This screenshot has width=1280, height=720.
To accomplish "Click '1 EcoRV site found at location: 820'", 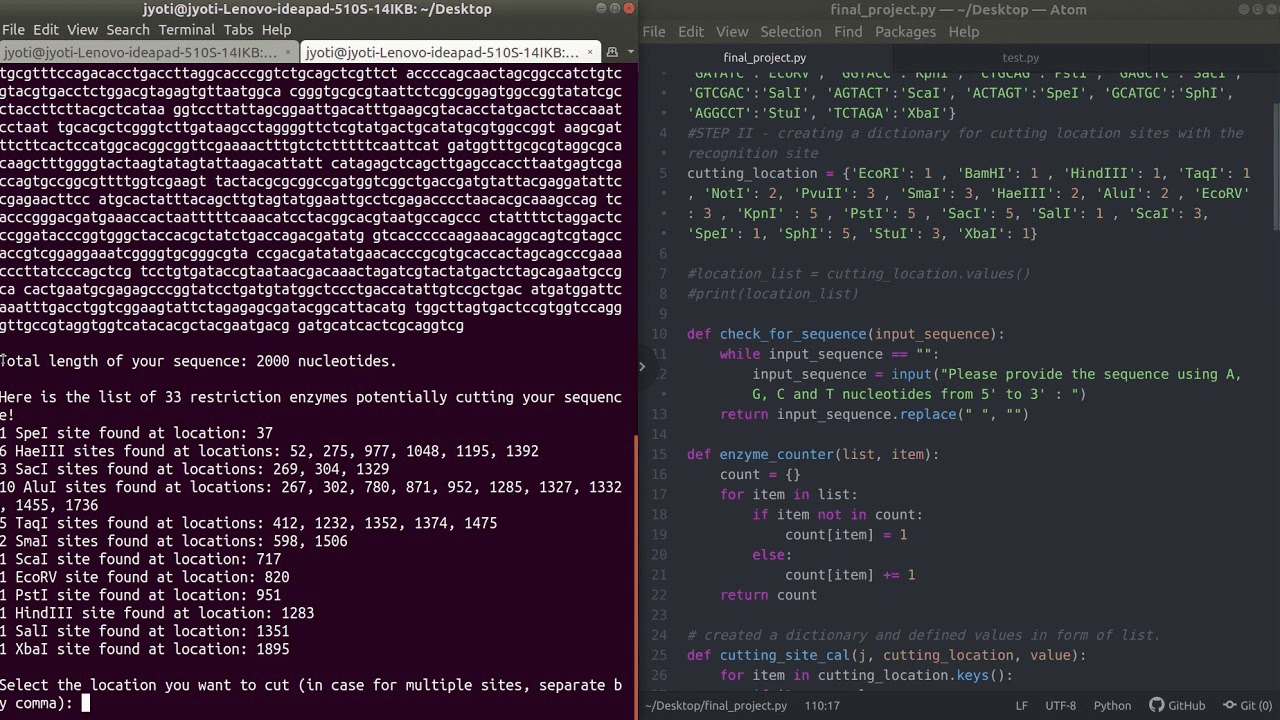I will 144,577.
